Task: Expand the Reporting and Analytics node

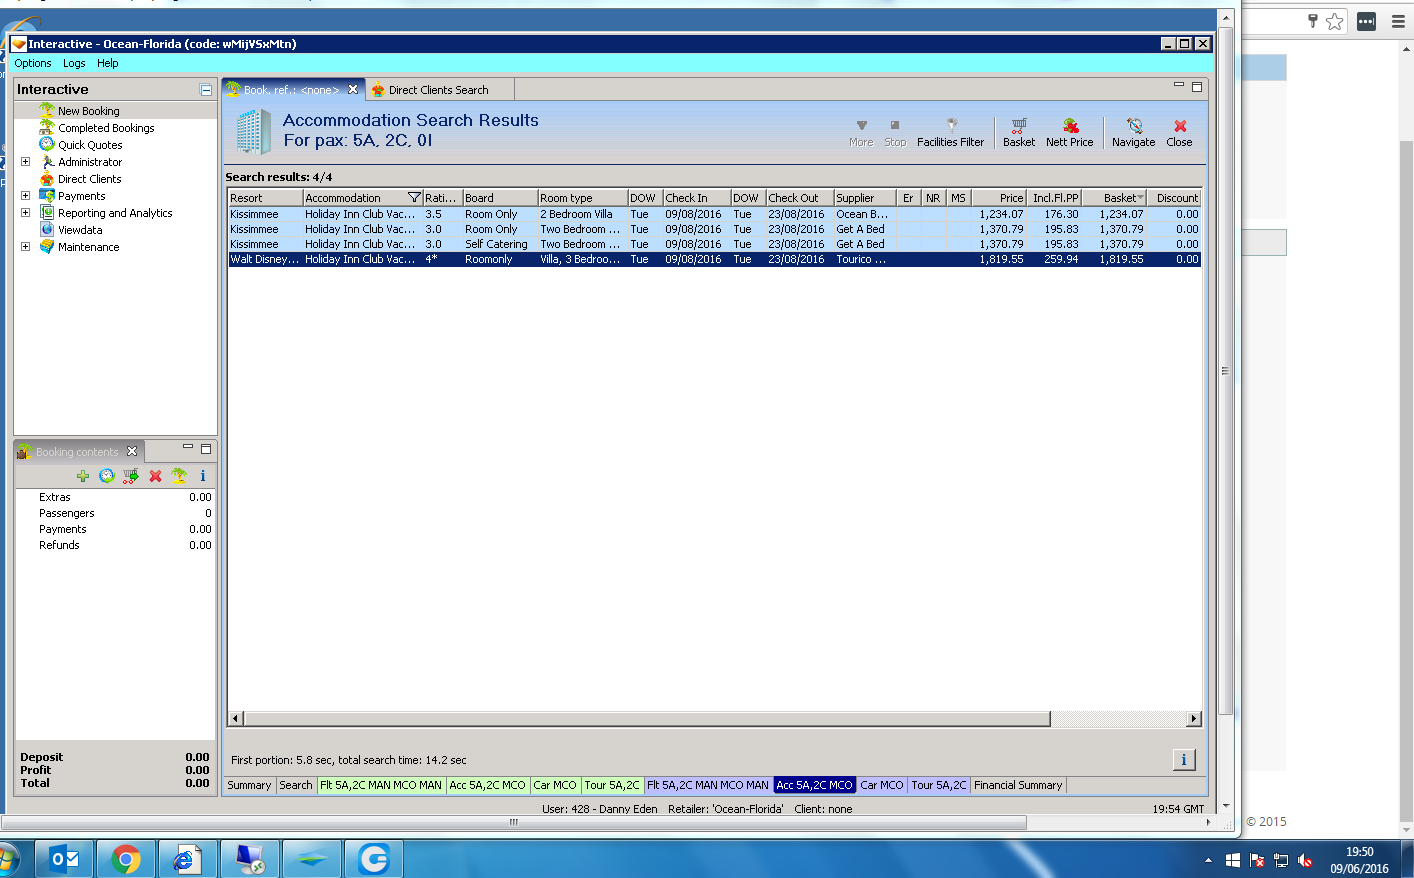Action: pyautogui.click(x=26, y=212)
